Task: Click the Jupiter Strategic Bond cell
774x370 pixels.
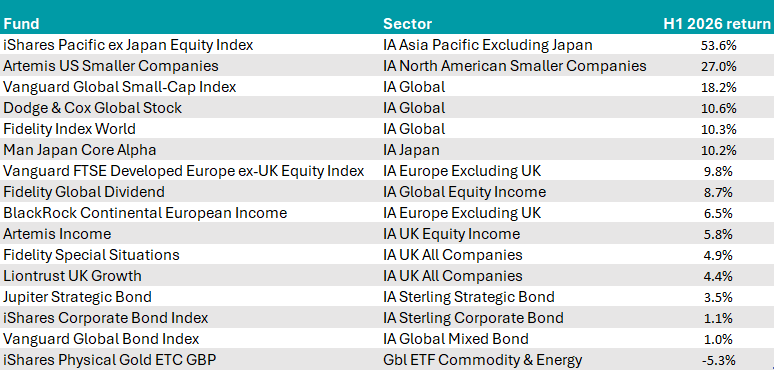Action: tap(77, 296)
